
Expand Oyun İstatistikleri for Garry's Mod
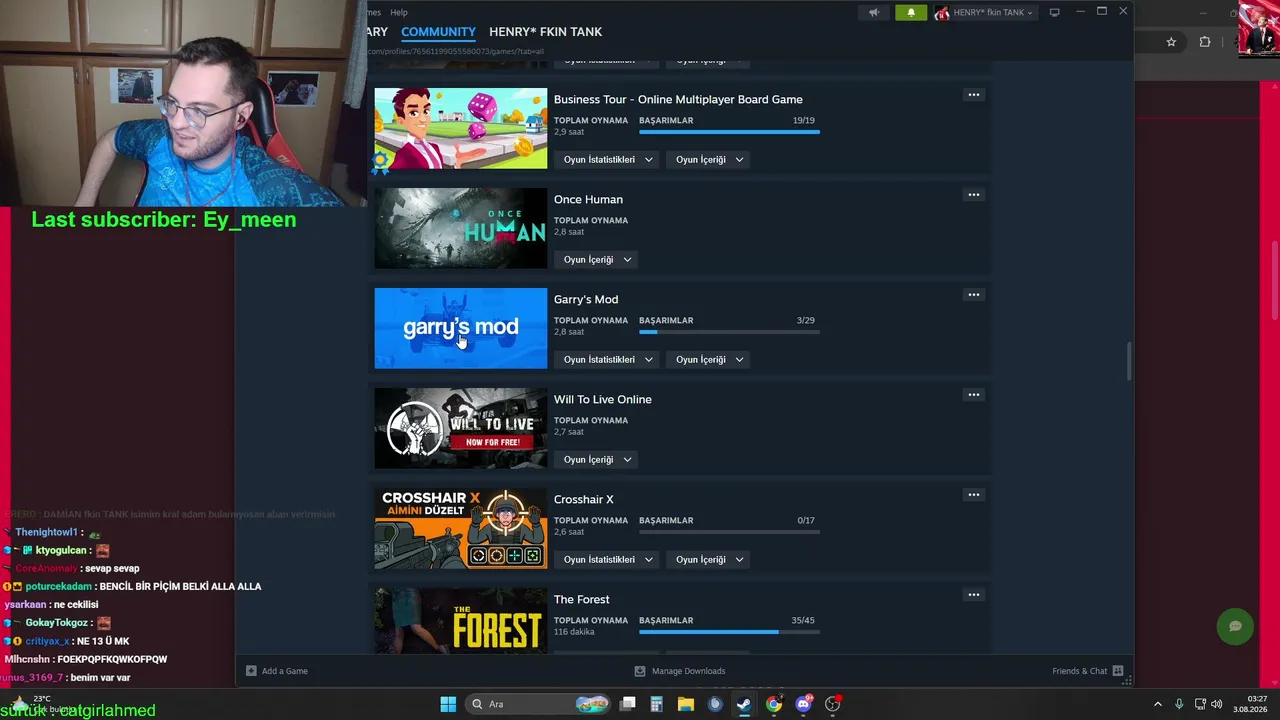tap(607, 360)
